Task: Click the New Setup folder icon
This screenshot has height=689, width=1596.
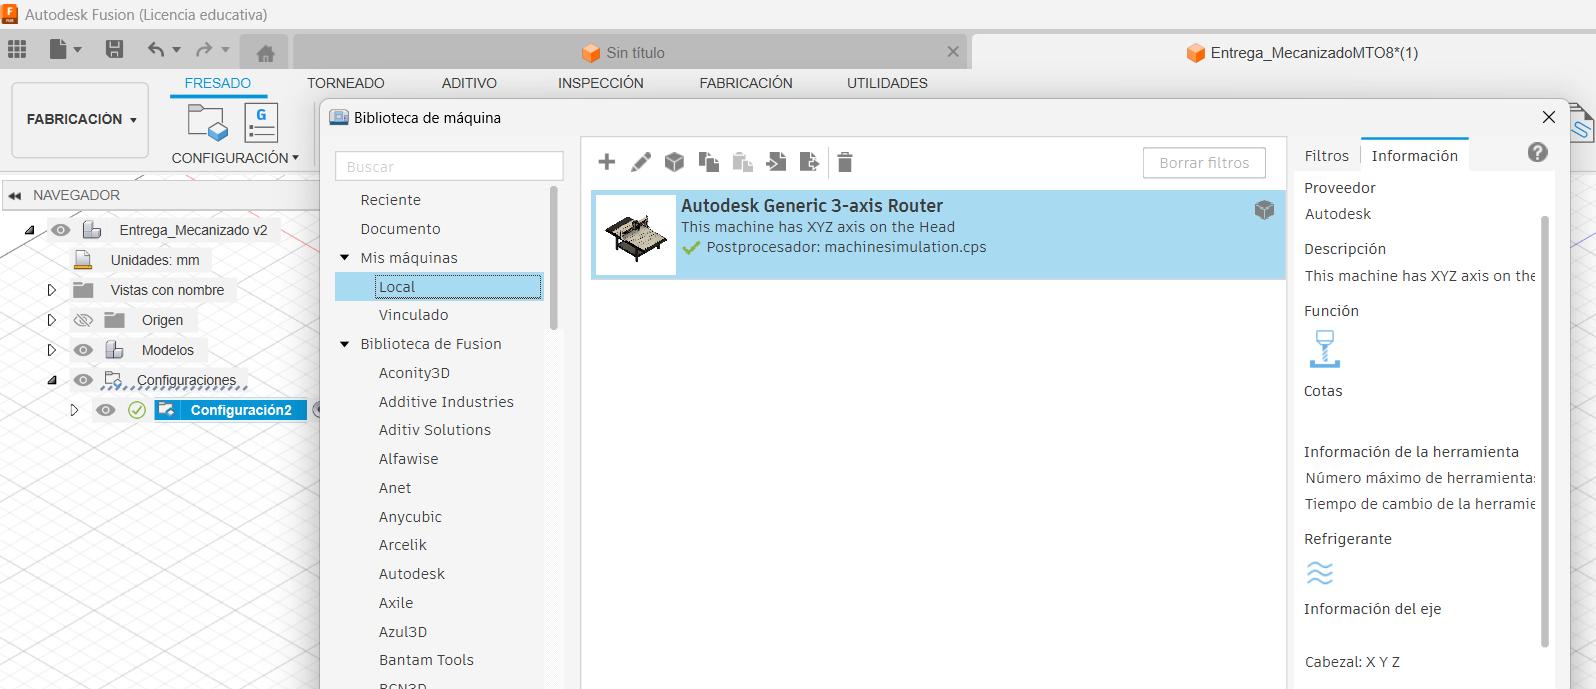Action: 208,123
